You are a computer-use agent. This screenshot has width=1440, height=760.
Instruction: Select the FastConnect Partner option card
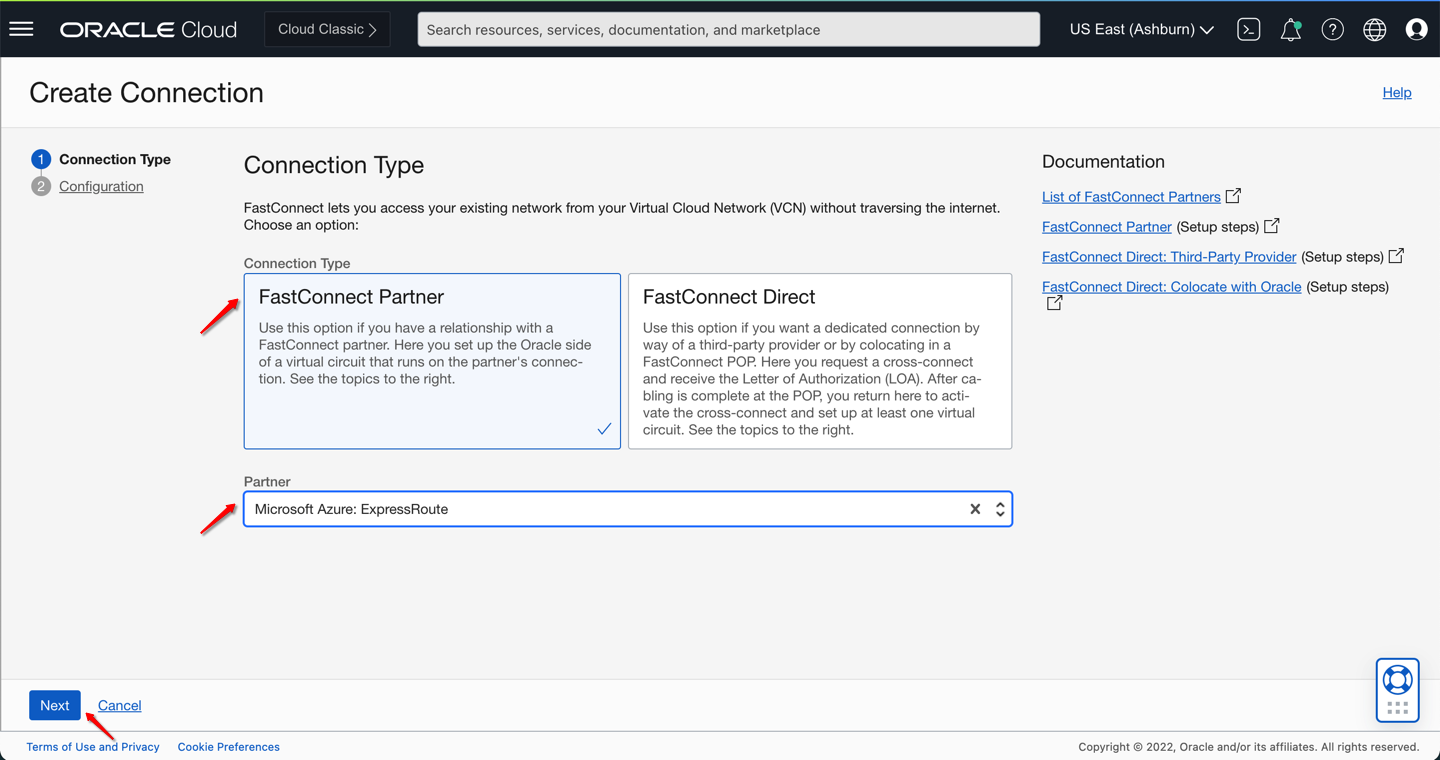coord(432,361)
